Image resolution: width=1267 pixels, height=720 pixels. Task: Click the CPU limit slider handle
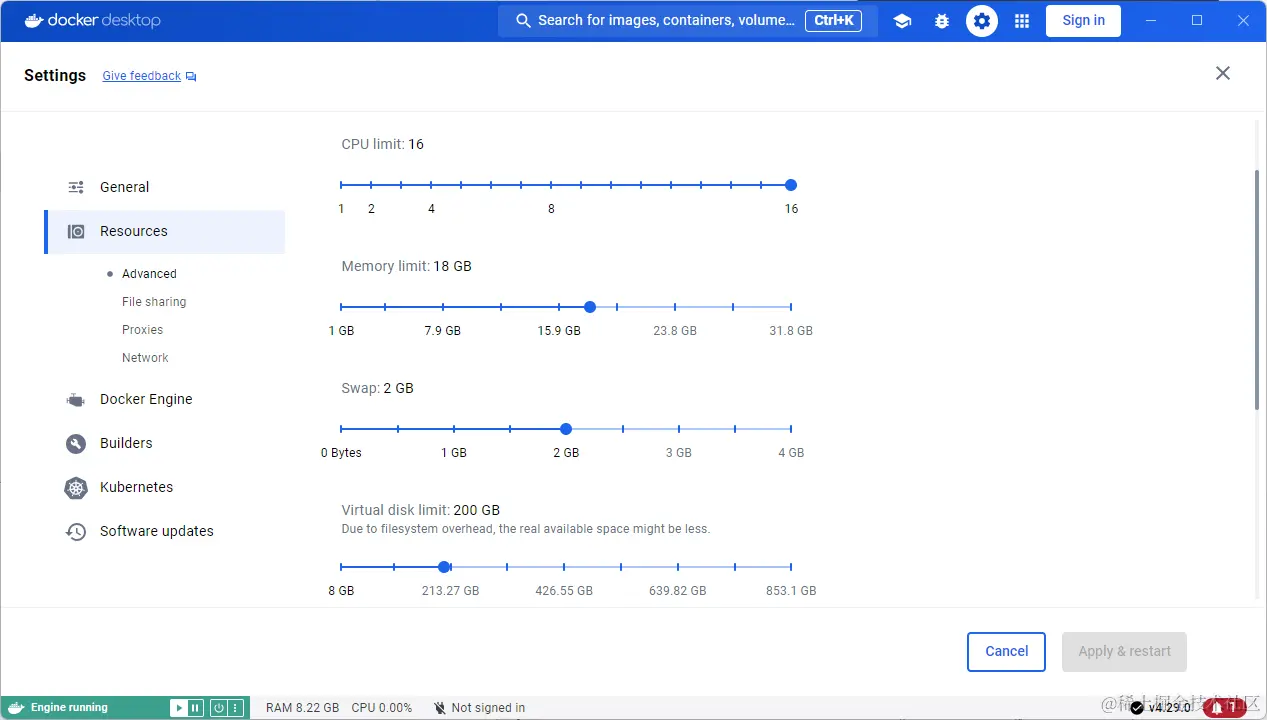[x=791, y=185]
